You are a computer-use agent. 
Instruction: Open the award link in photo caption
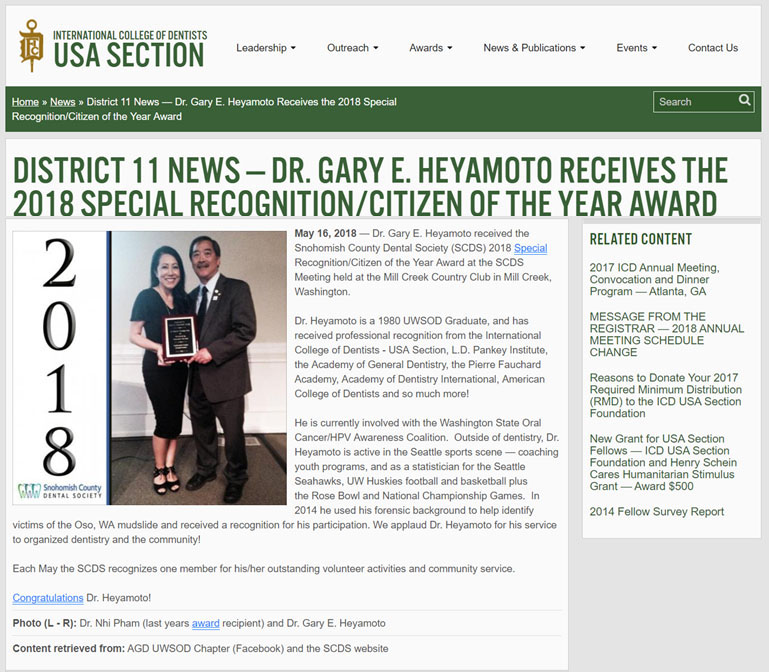pyautogui.click(x=205, y=623)
